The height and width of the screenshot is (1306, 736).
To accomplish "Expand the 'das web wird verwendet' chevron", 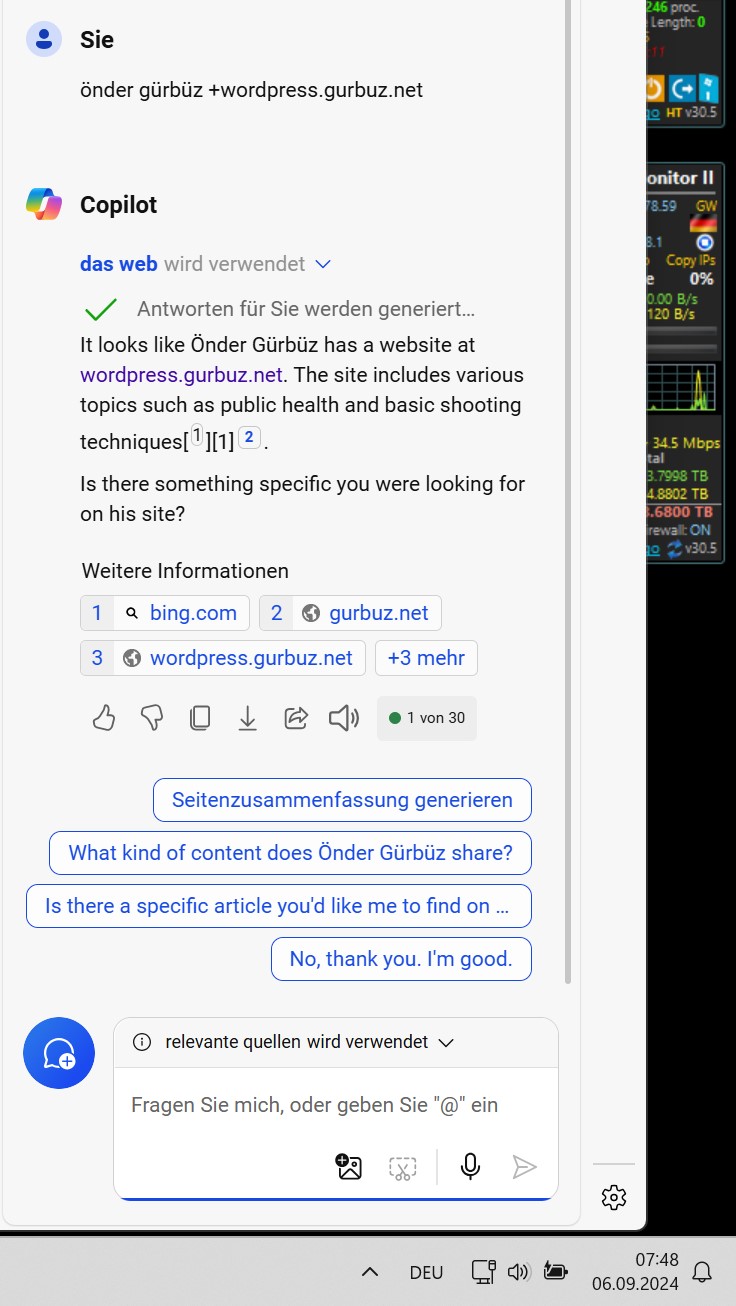I will 322,264.
